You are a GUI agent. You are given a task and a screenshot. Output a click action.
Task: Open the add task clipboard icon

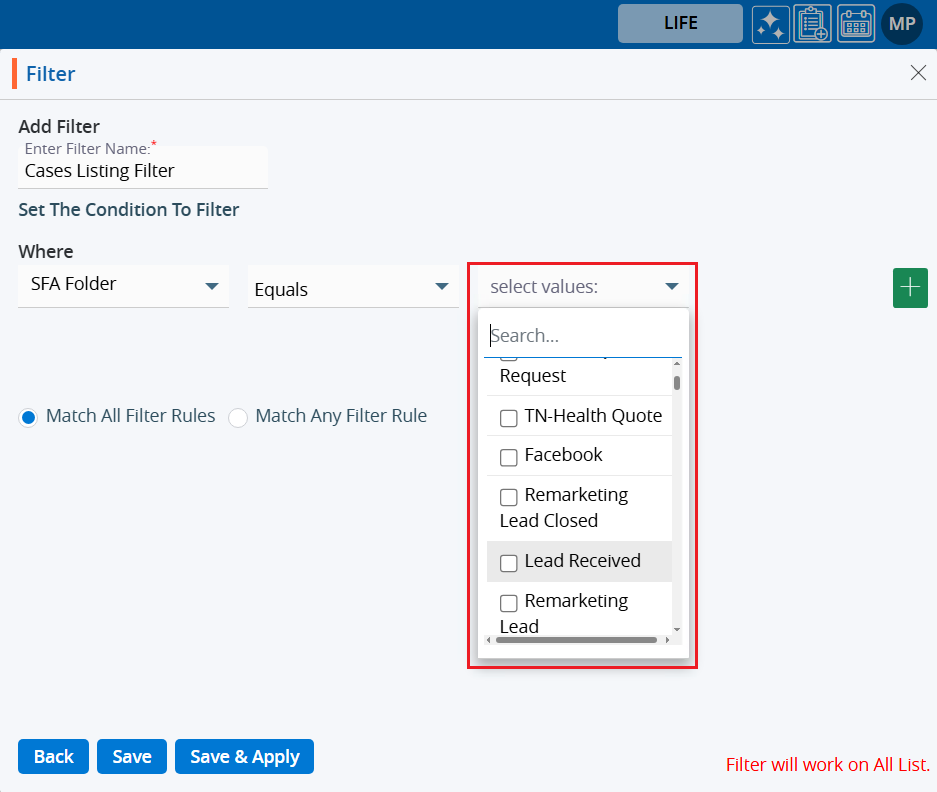tap(812, 24)
